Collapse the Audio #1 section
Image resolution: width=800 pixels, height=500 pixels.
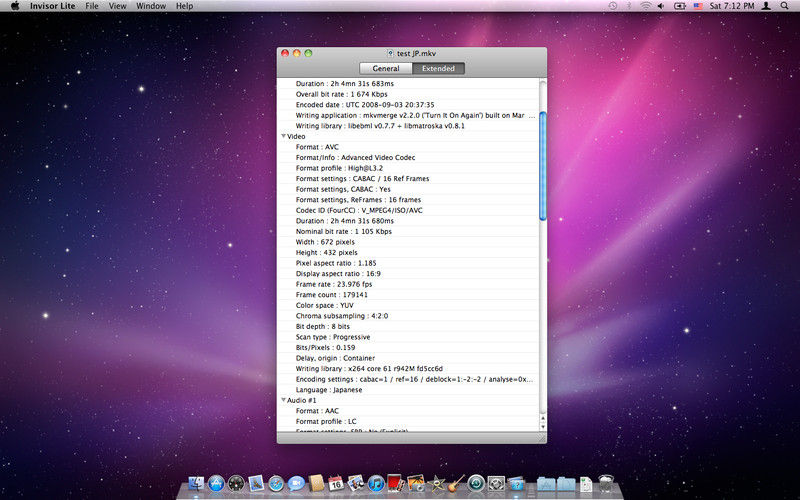(283, 400)
